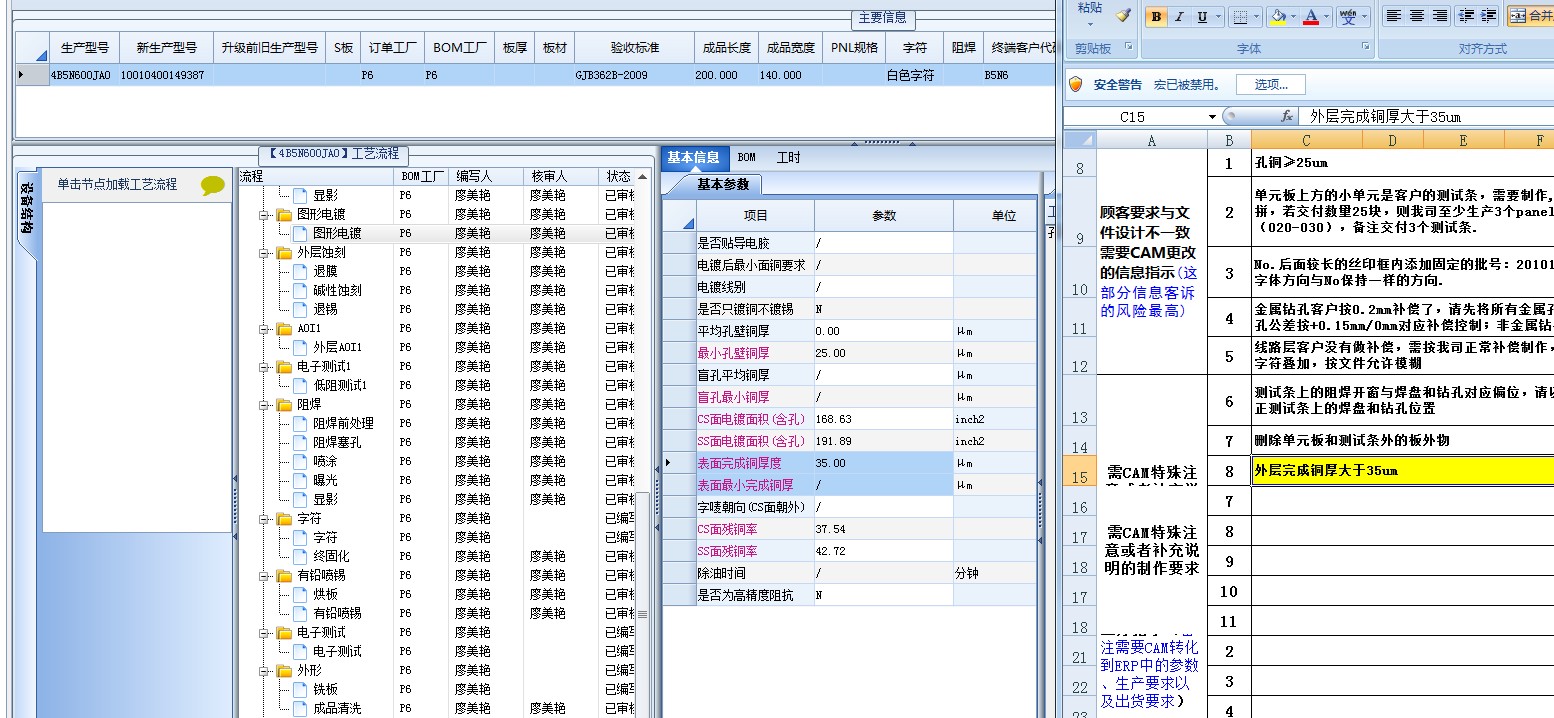Viewport: 1554px width, 718px height.
Task: Align text left in Excel
Action: point(1393,16)
